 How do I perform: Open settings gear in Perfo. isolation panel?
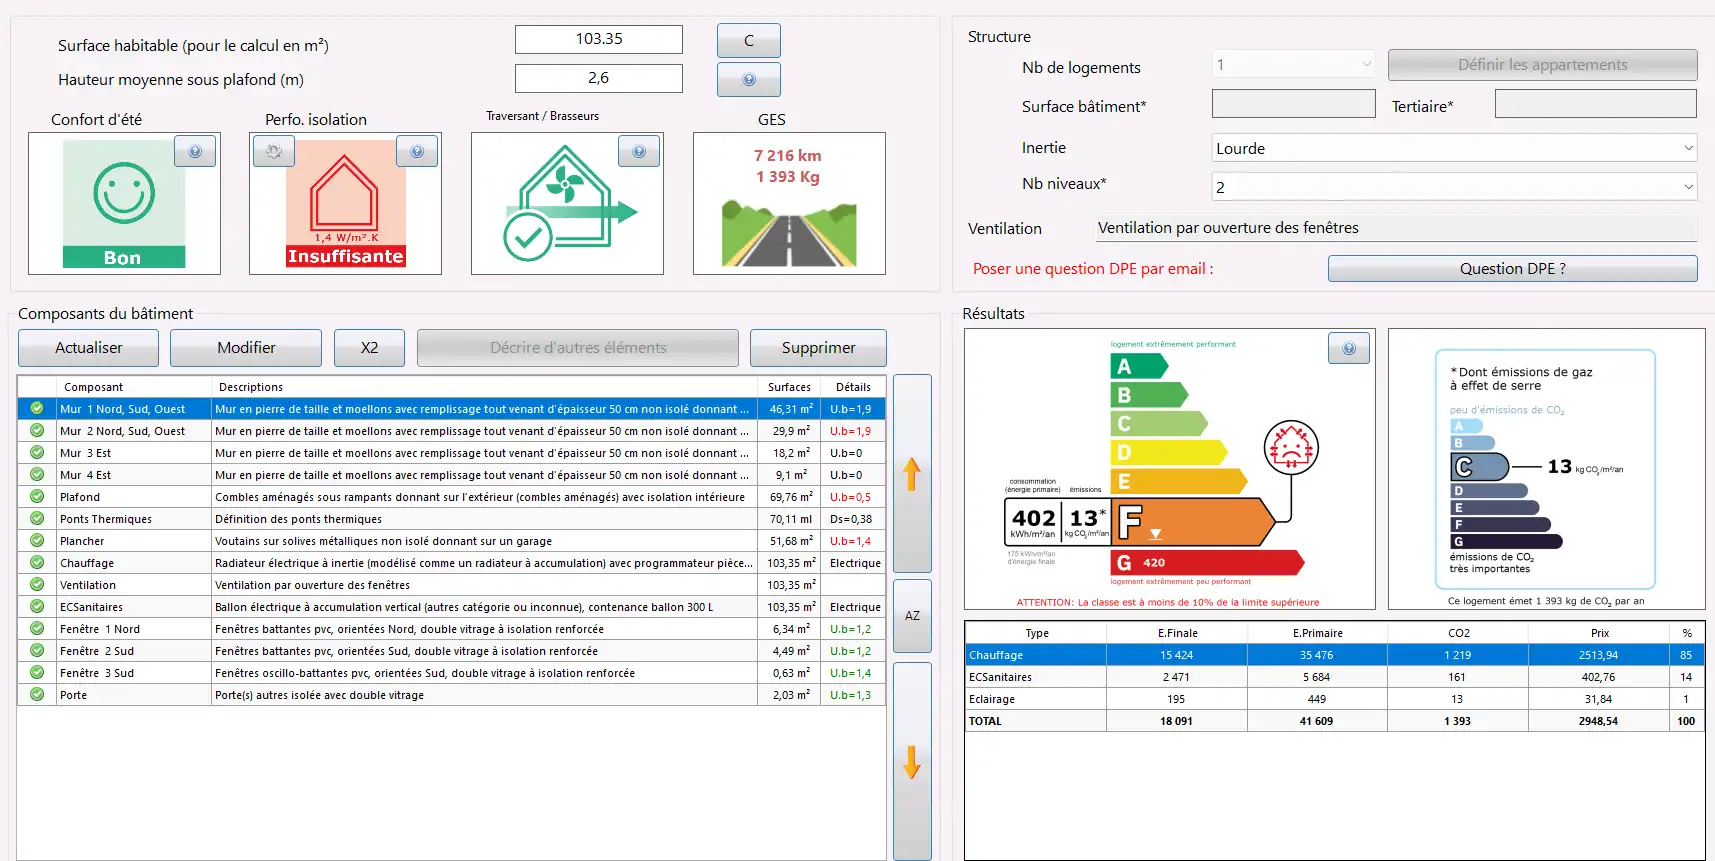pos(274,152)
